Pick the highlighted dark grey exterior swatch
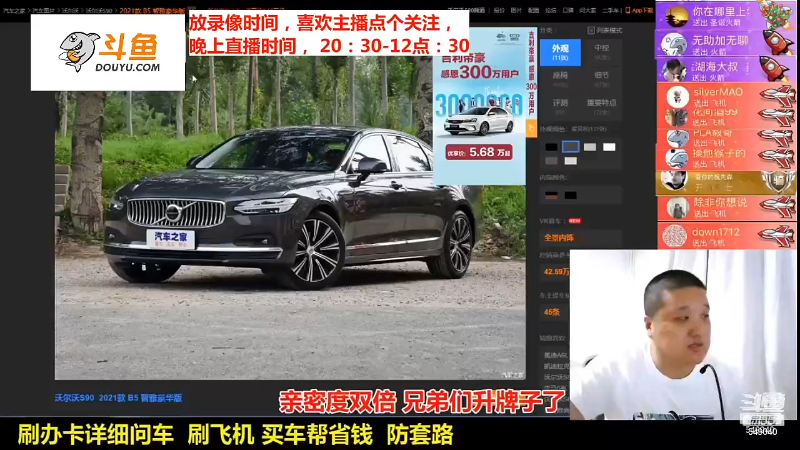This screenshot has height=450, width=800. (570, 147)
